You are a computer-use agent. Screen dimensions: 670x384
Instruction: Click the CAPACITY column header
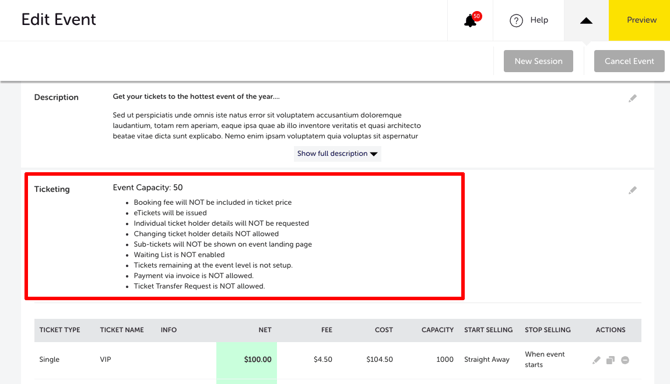(438, 330)
